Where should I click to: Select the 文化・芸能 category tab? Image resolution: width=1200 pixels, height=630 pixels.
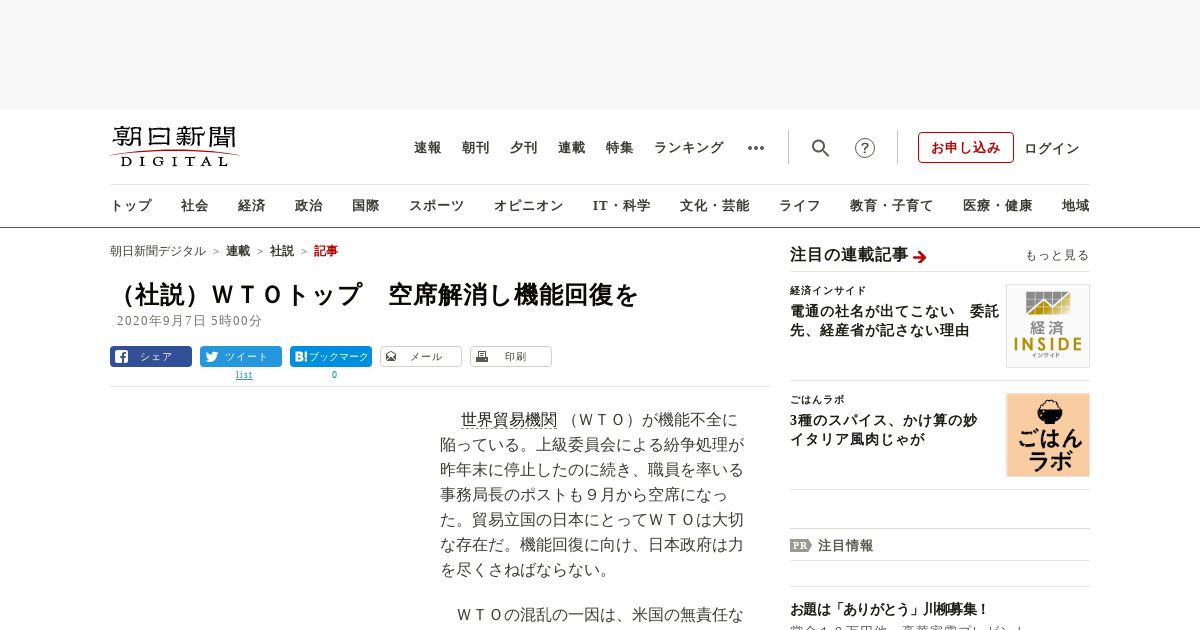[715, 206]
